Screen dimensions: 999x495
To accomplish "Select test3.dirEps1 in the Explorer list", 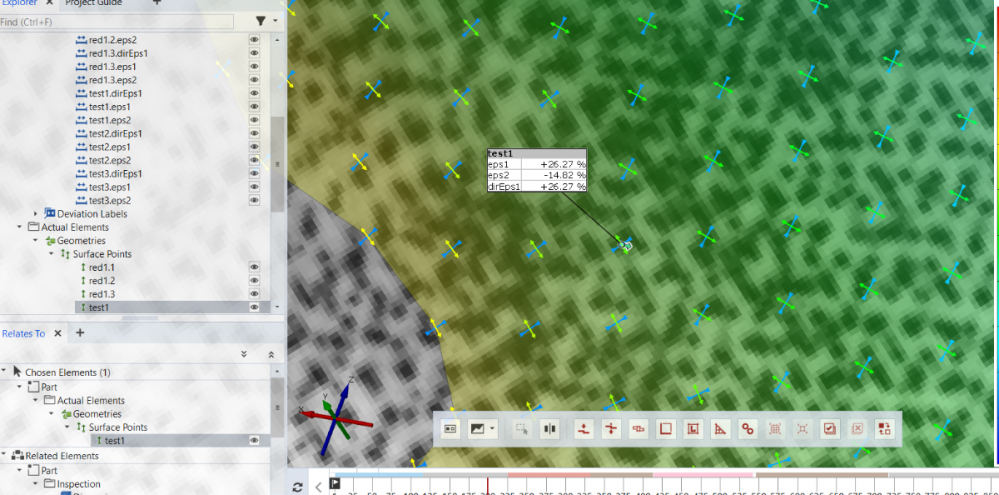I will [x=115, y=173].
